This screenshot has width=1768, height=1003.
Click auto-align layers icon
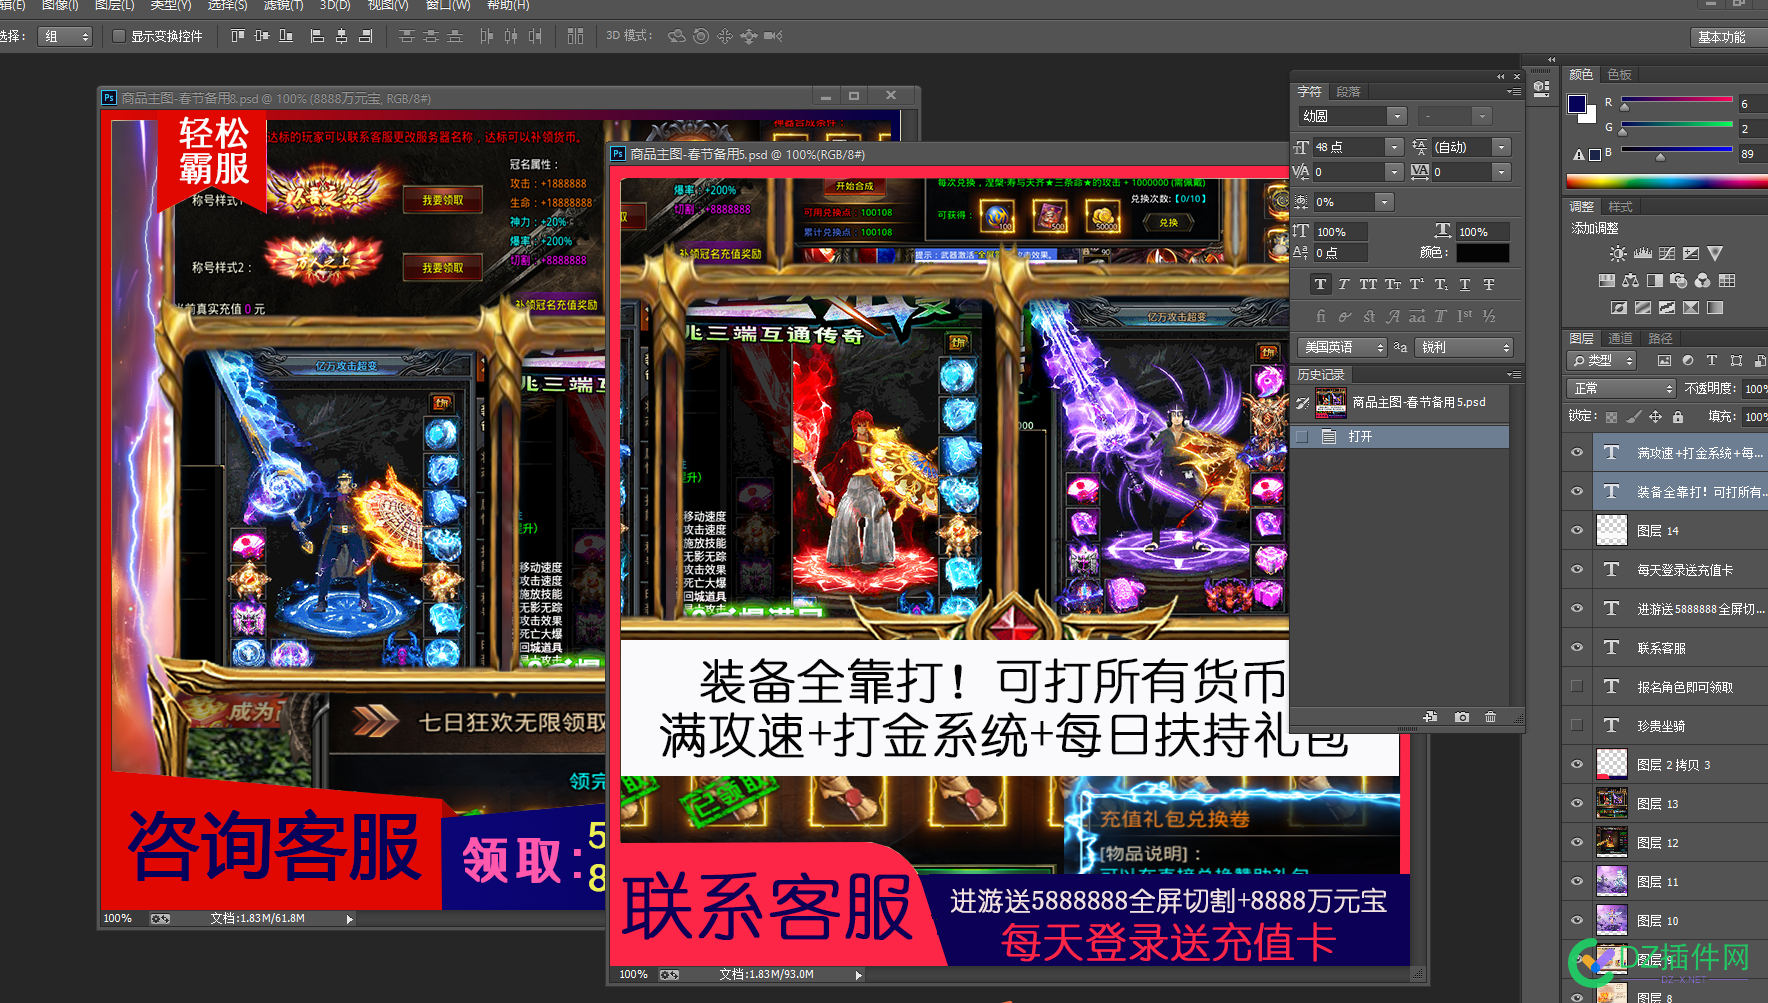pyautogui.click(x=575, y=36)
